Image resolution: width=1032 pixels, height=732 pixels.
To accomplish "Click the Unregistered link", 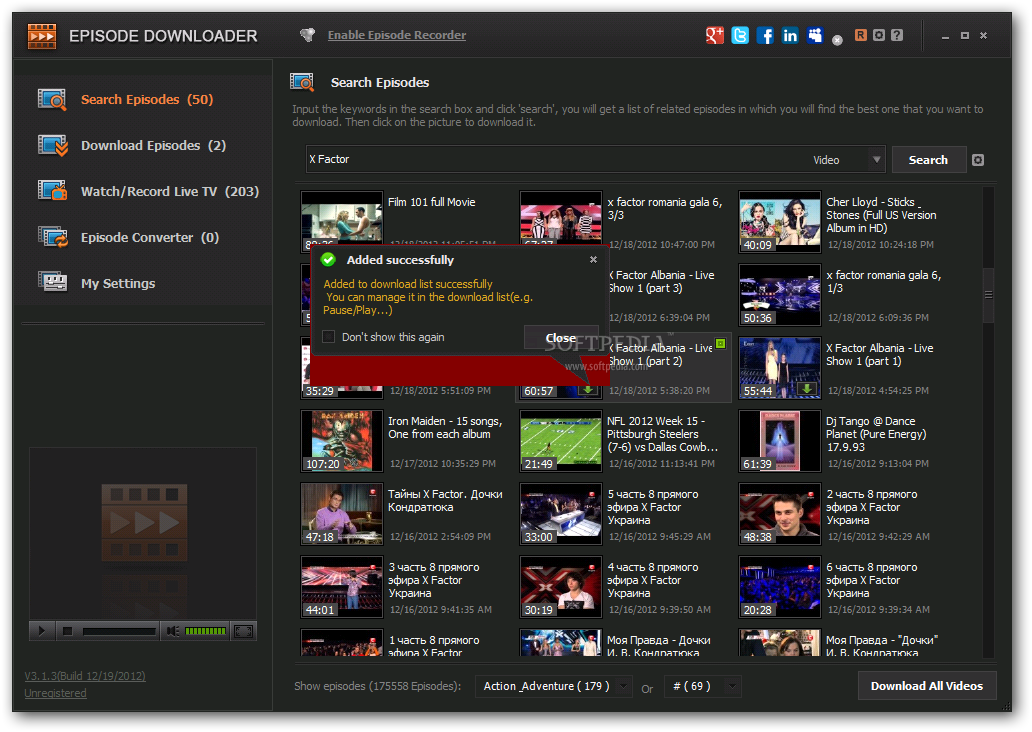I will point(55,693).
